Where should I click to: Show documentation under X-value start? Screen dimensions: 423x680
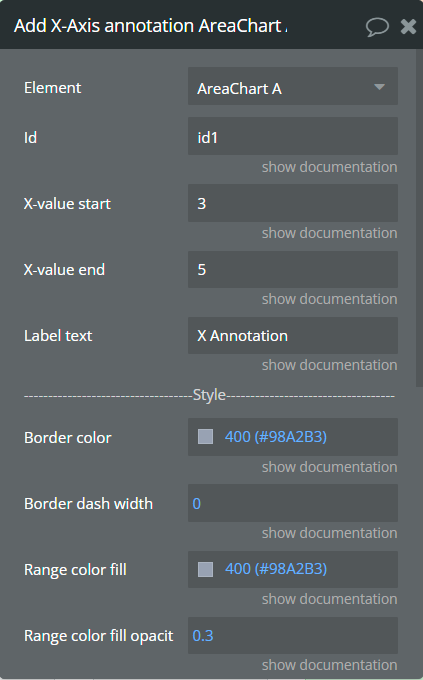pyautogui.click(x=329, y=233)
